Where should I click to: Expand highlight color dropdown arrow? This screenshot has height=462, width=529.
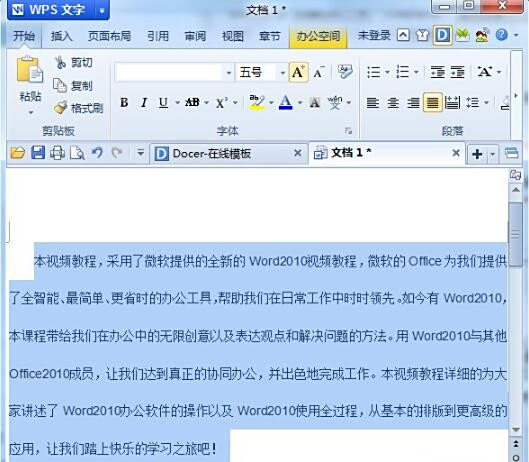(x=271, y=103)
